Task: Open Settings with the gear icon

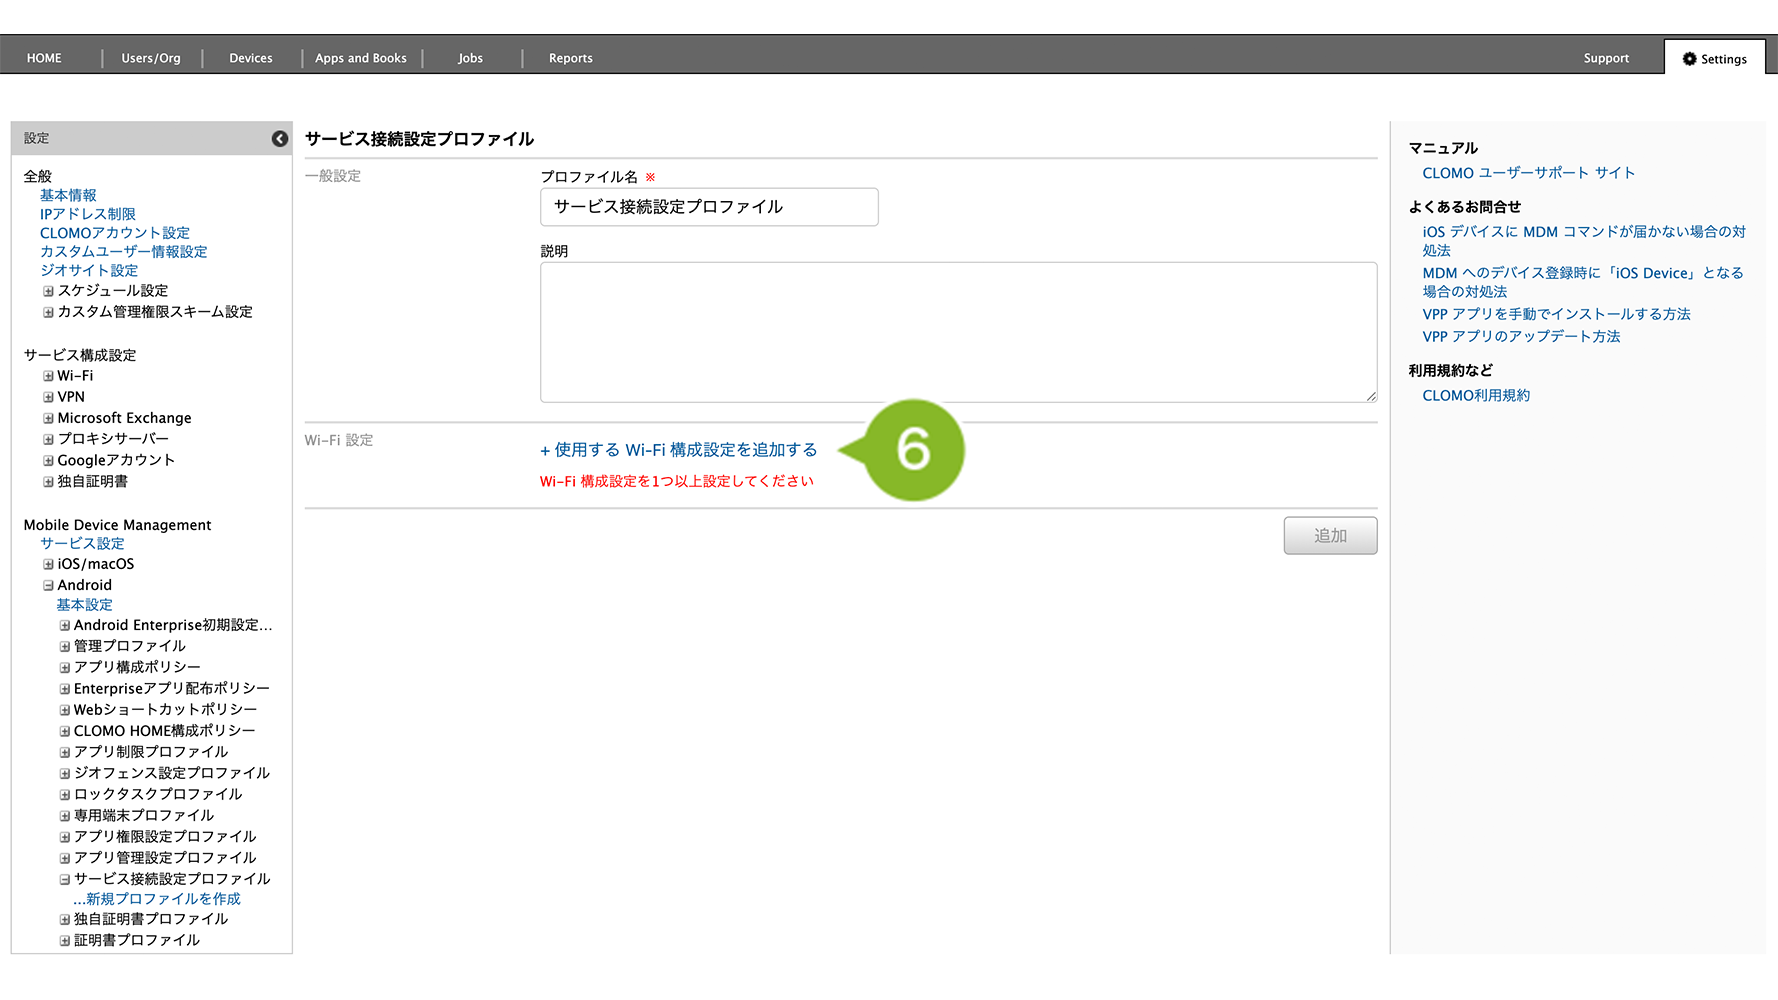Action: click(x=1714, y=59)
